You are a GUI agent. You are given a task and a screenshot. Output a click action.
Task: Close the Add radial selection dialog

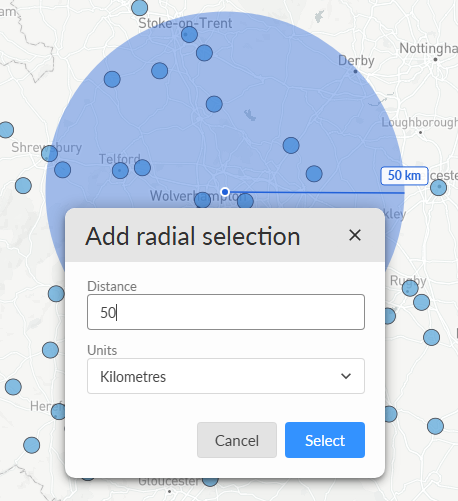click(x=355, y=235)
